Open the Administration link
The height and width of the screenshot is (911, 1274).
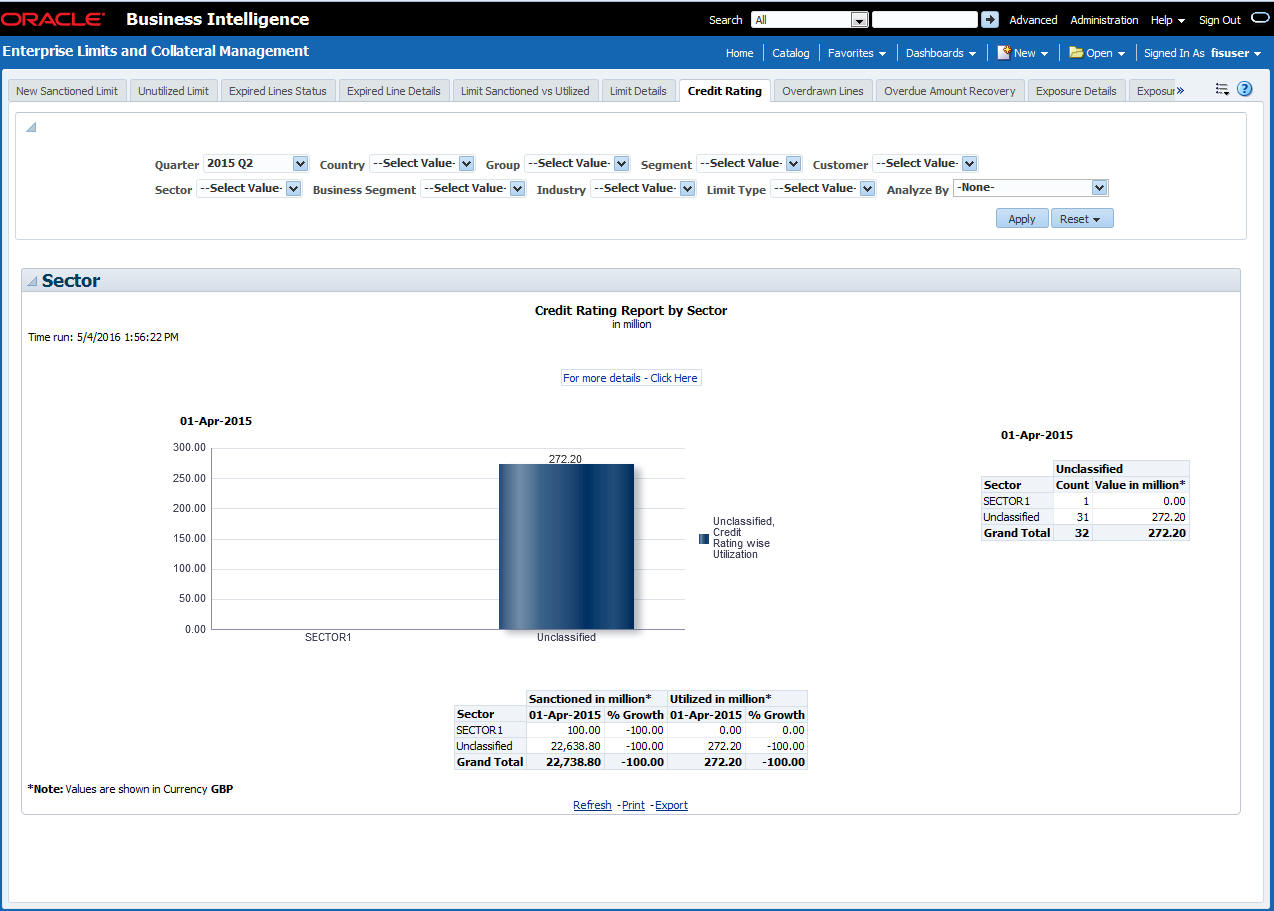(x=1104, y=20)
